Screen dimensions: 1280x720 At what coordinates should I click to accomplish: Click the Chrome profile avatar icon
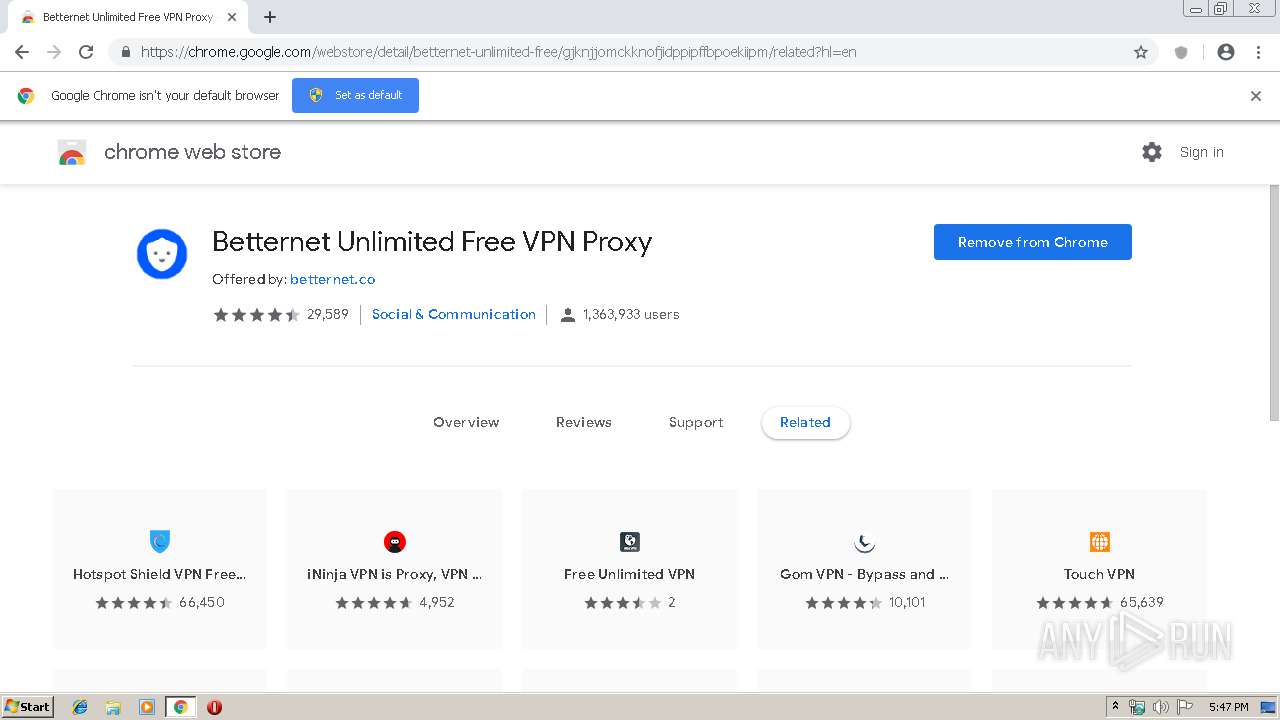(1226, 52)
